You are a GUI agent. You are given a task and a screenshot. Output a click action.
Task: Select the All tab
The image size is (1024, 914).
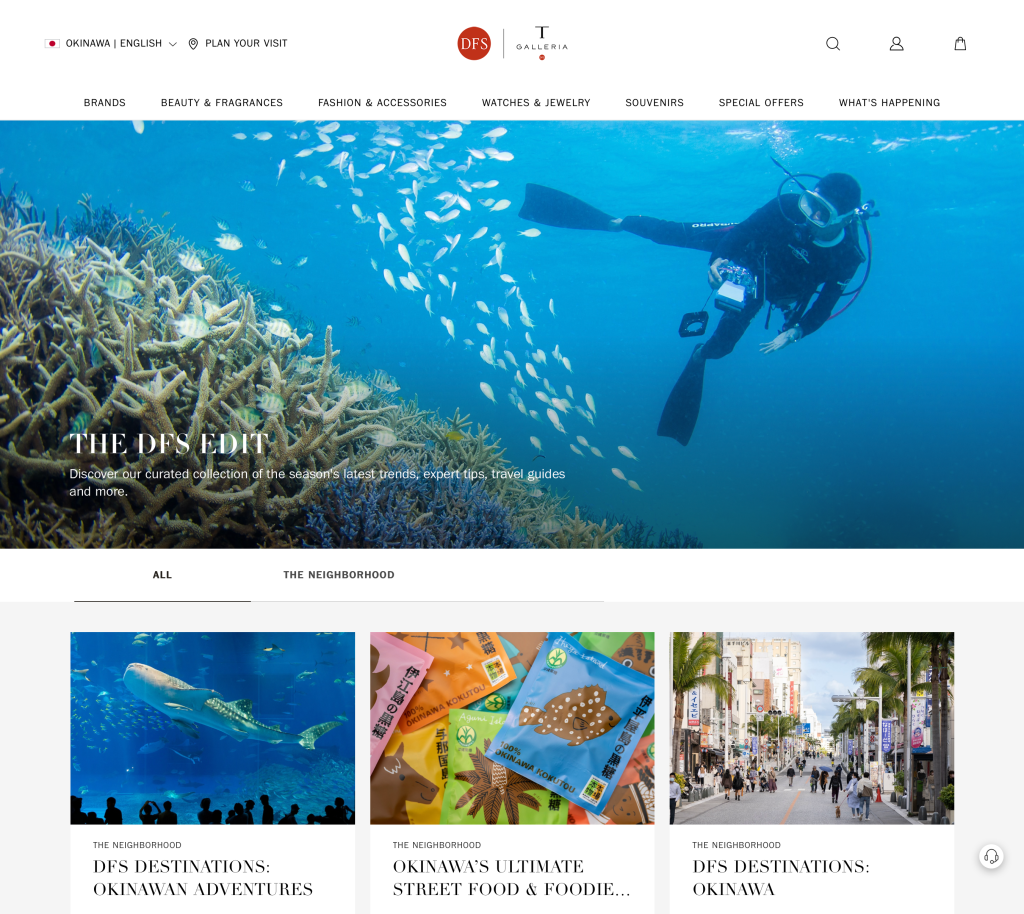163,575
